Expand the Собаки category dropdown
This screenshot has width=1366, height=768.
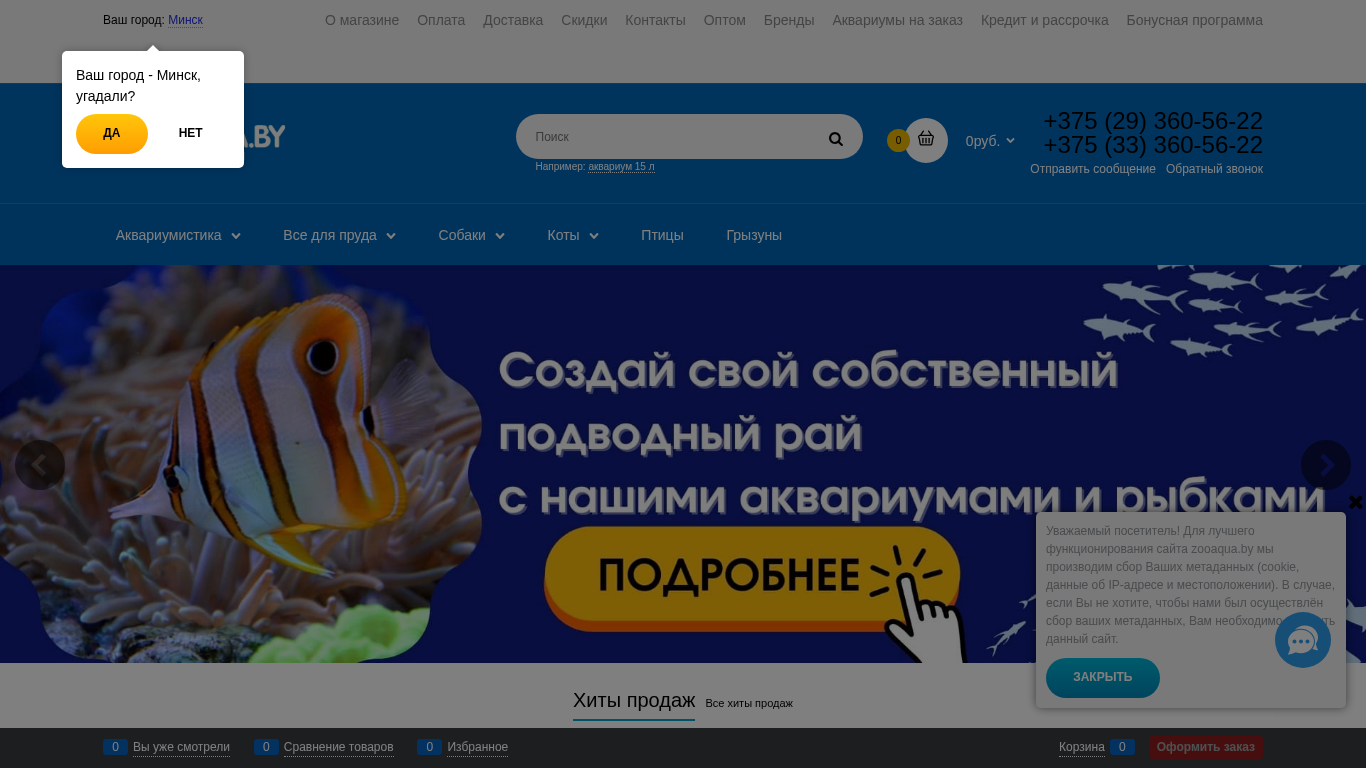471,235
